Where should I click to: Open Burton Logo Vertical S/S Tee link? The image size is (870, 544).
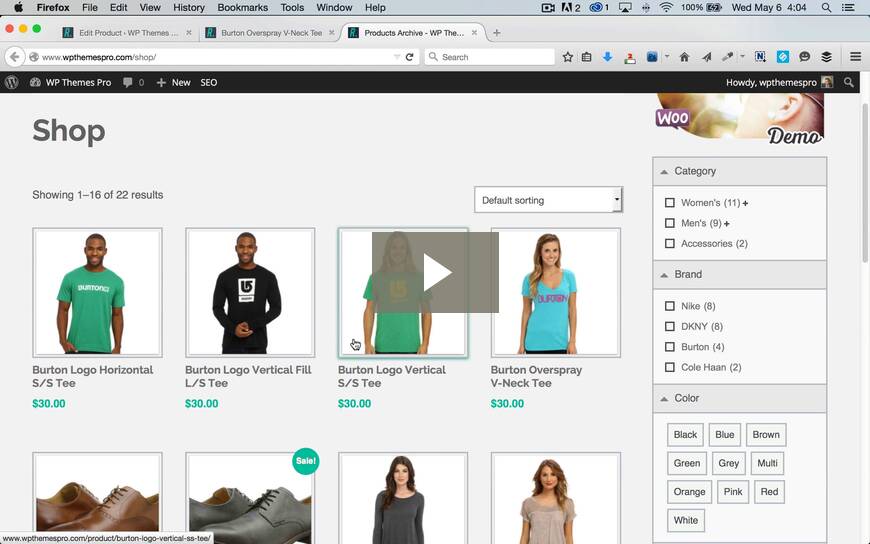pyautogui.click(x=391, y=376)
